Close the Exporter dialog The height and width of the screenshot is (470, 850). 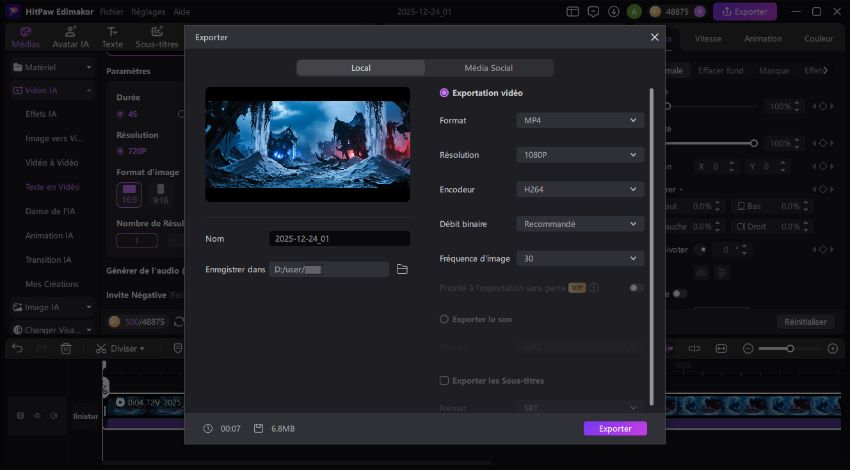pos(655,37)
